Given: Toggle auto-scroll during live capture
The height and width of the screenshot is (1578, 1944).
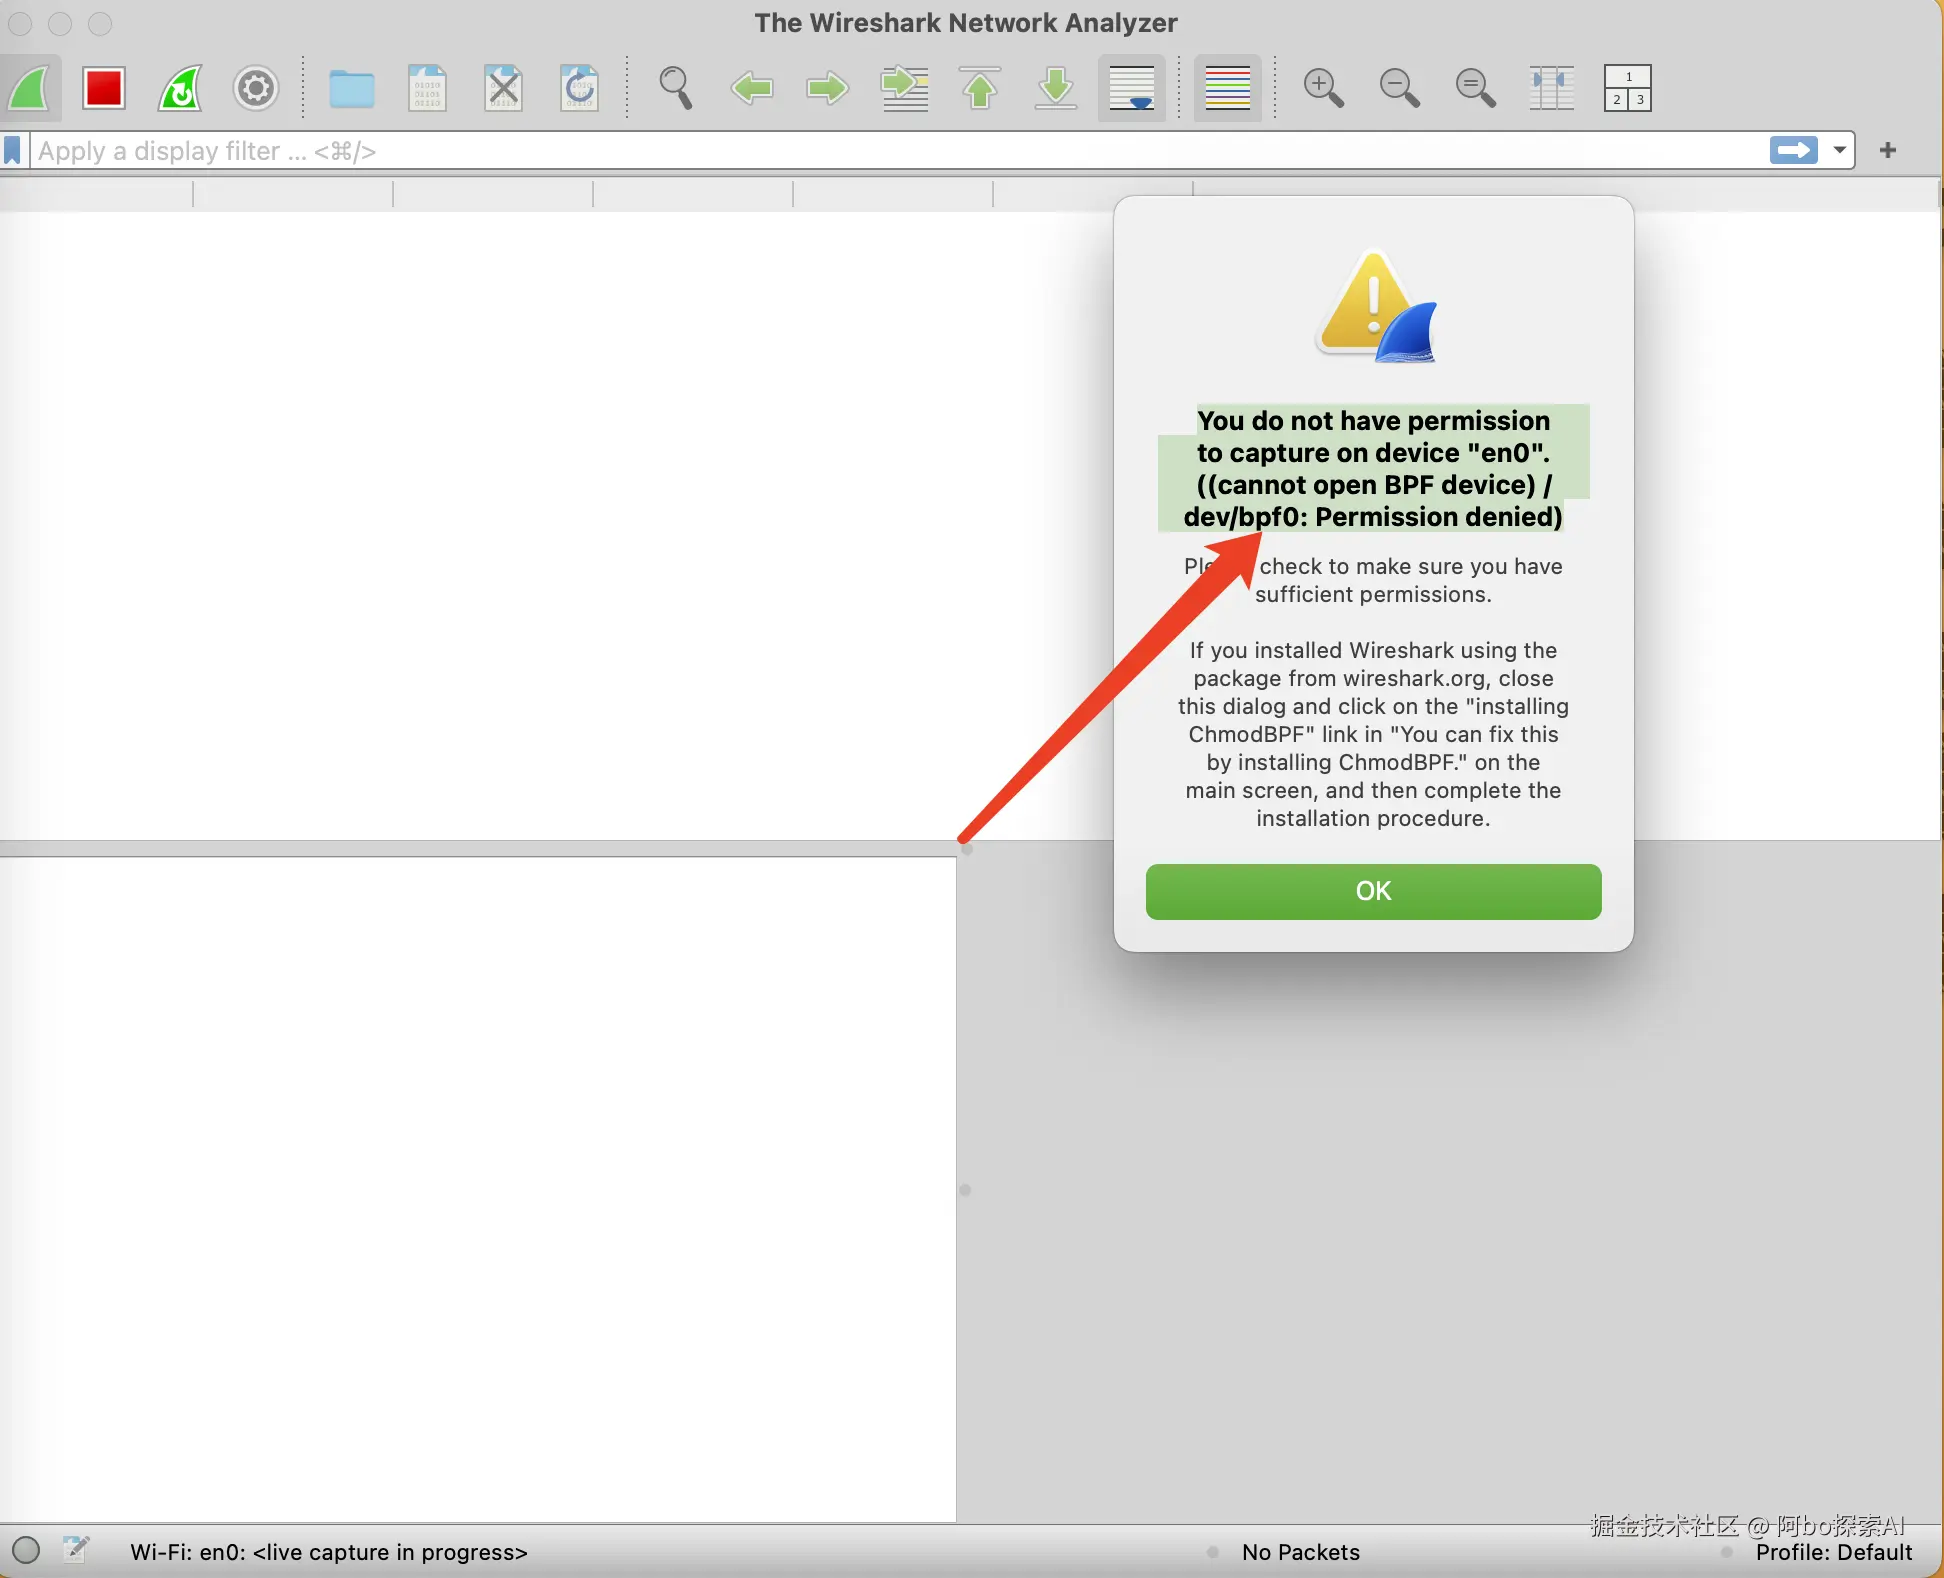Looking at the screenshot, I should tap(1132, 89).
